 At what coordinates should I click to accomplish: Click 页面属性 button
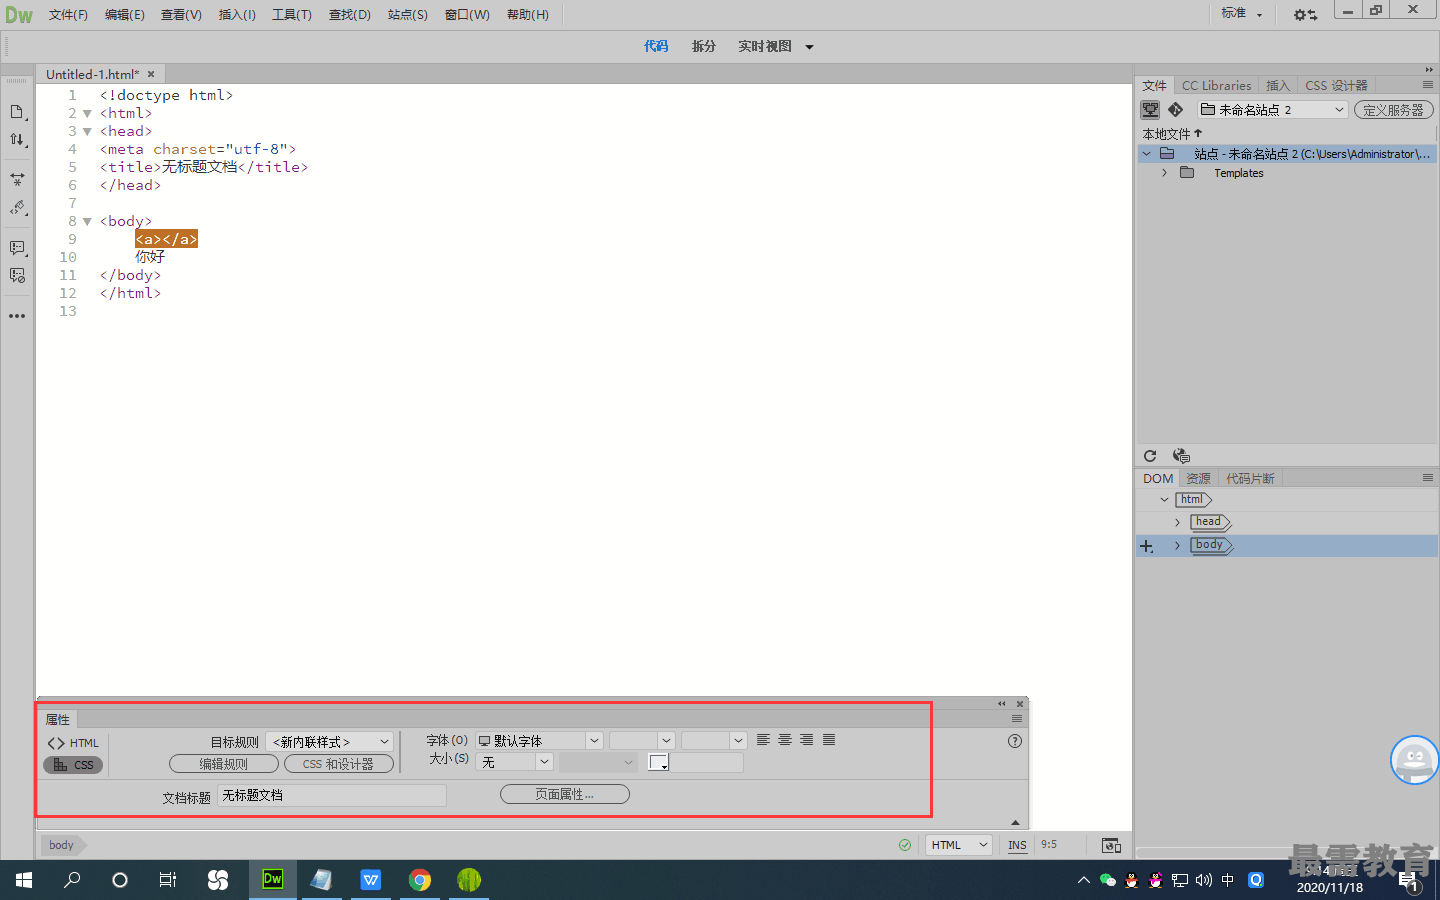click(565, 794)
